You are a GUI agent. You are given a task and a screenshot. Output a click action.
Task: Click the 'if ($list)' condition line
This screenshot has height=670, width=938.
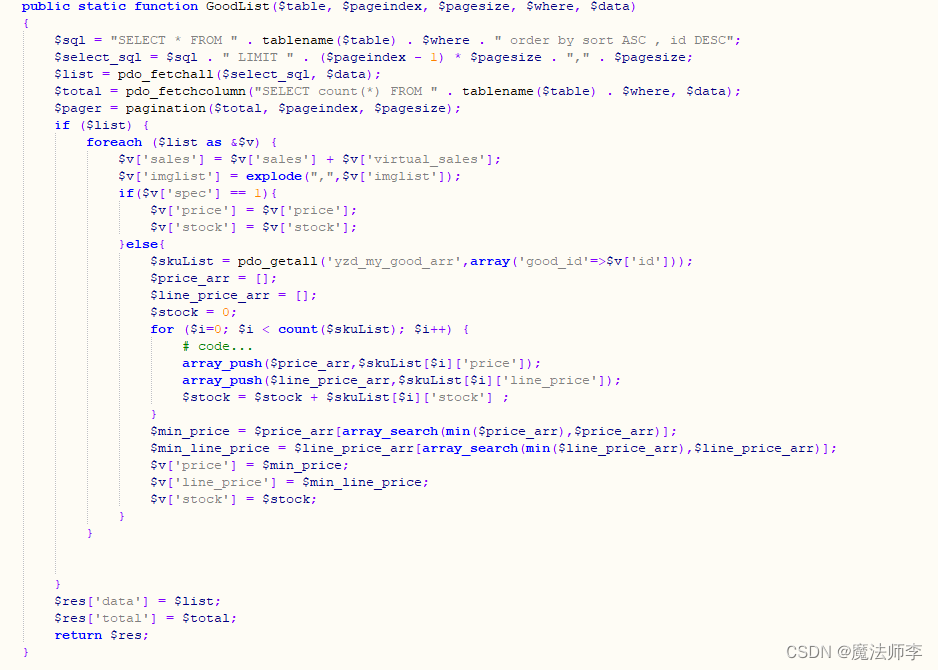tap(102, 126)
